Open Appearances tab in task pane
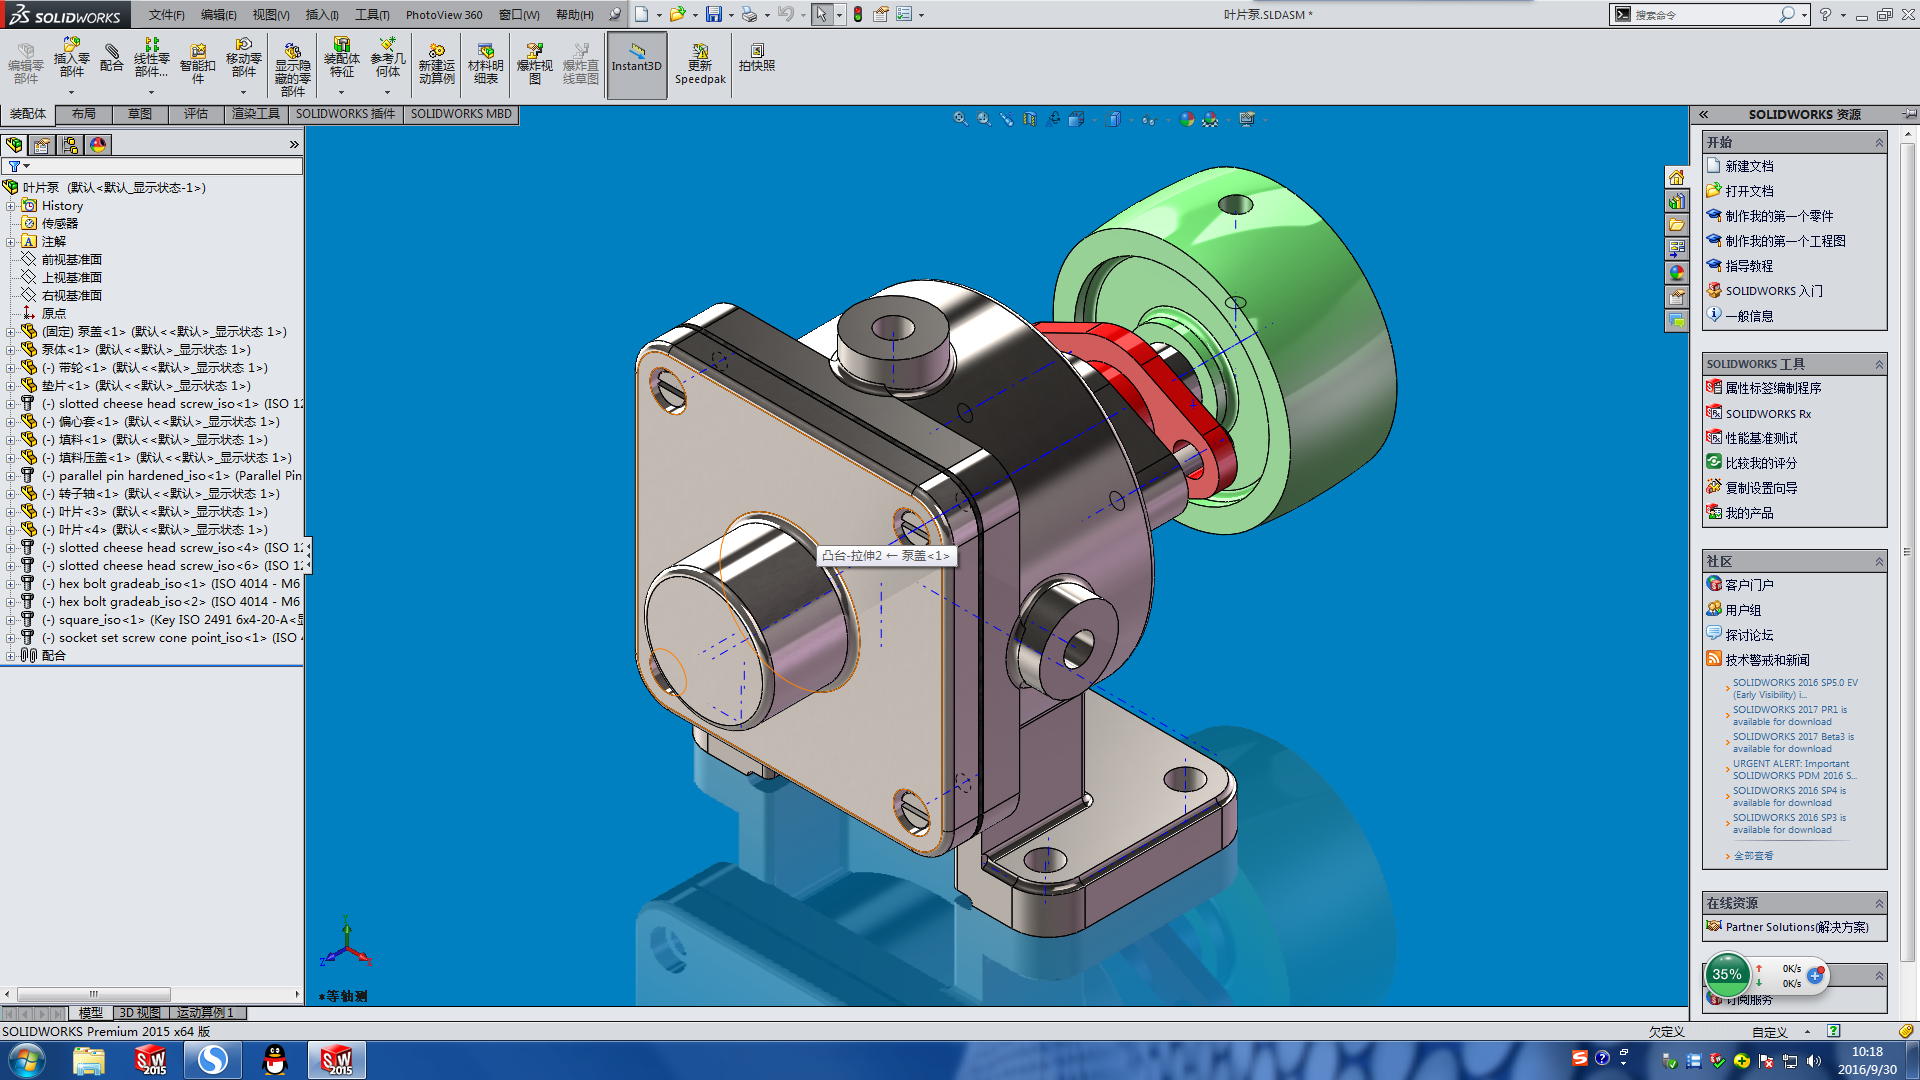 1677,273
